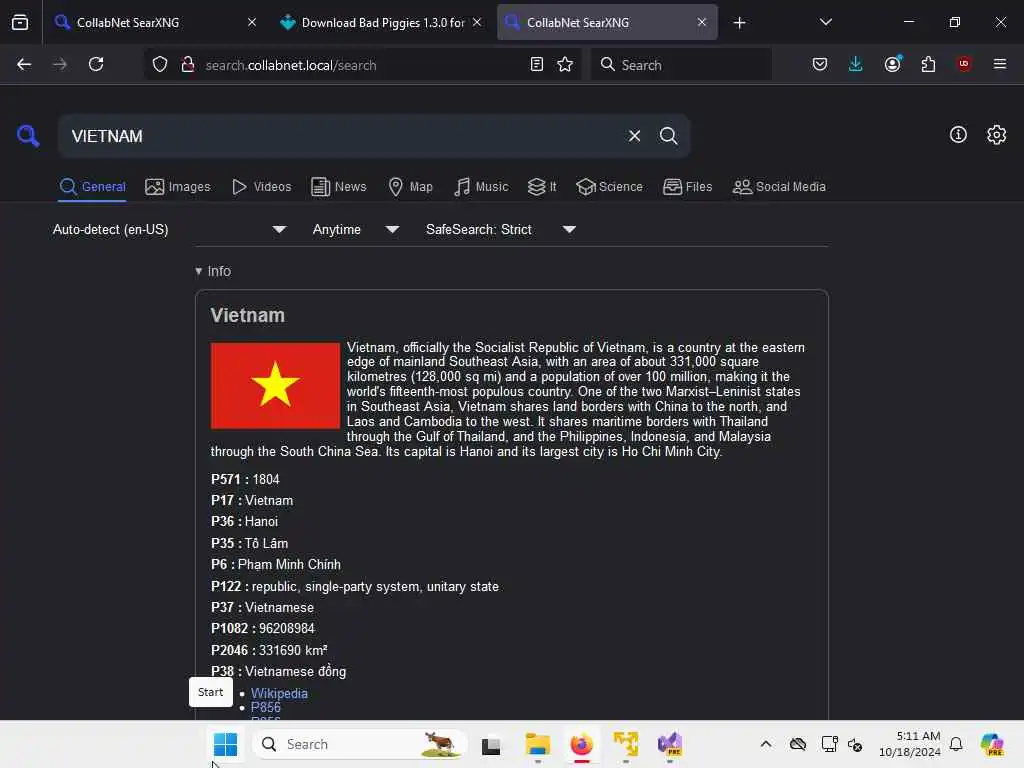Select 'P1082 : 96208984' population line
This screenshot has height=768, width=1024.
[263, 628]
